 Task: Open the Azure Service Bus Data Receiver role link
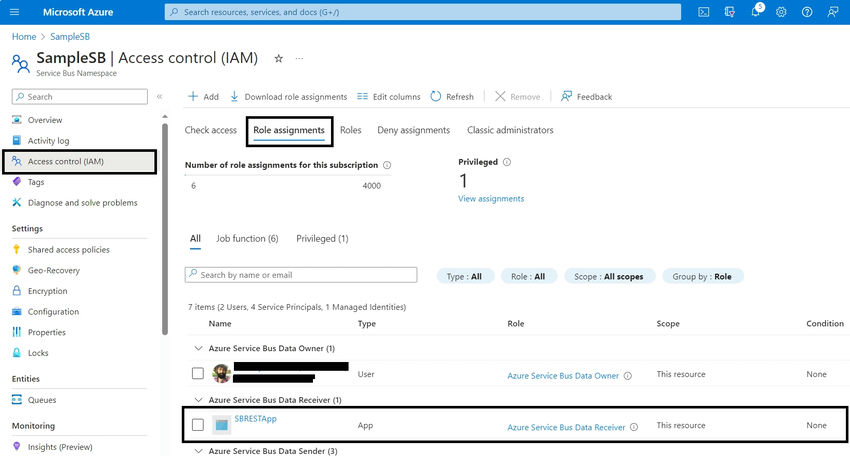point(566,427)
